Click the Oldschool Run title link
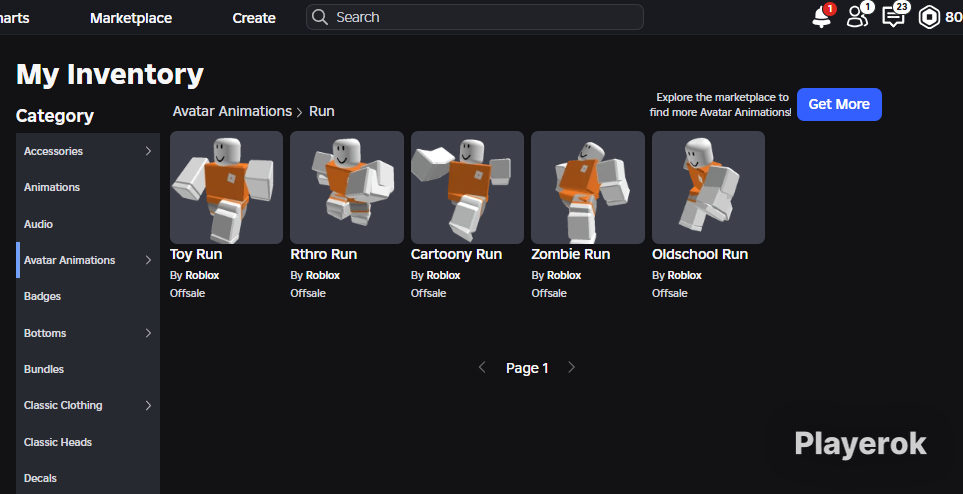Screen dimensions: 963x494 click(x=700, y=254)
